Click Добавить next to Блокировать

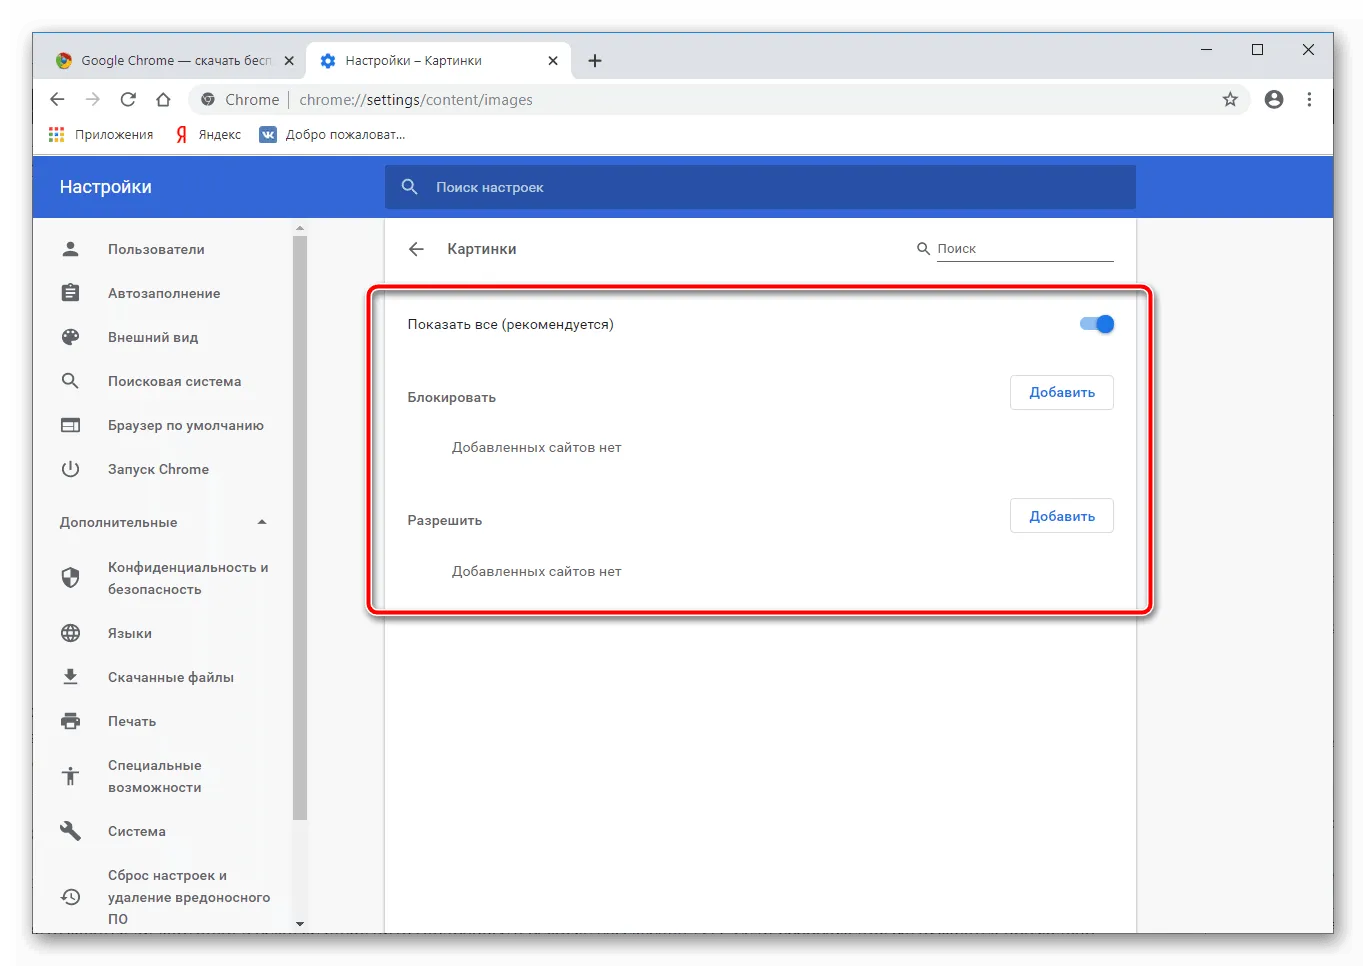[1062, 393]
